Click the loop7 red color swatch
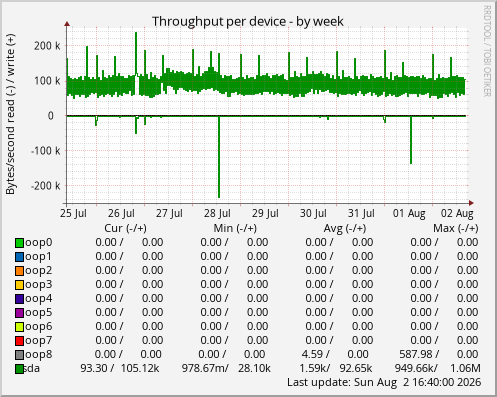Image resolution: width=497 pixels, height=397 pixels. [x=19, y=341]
